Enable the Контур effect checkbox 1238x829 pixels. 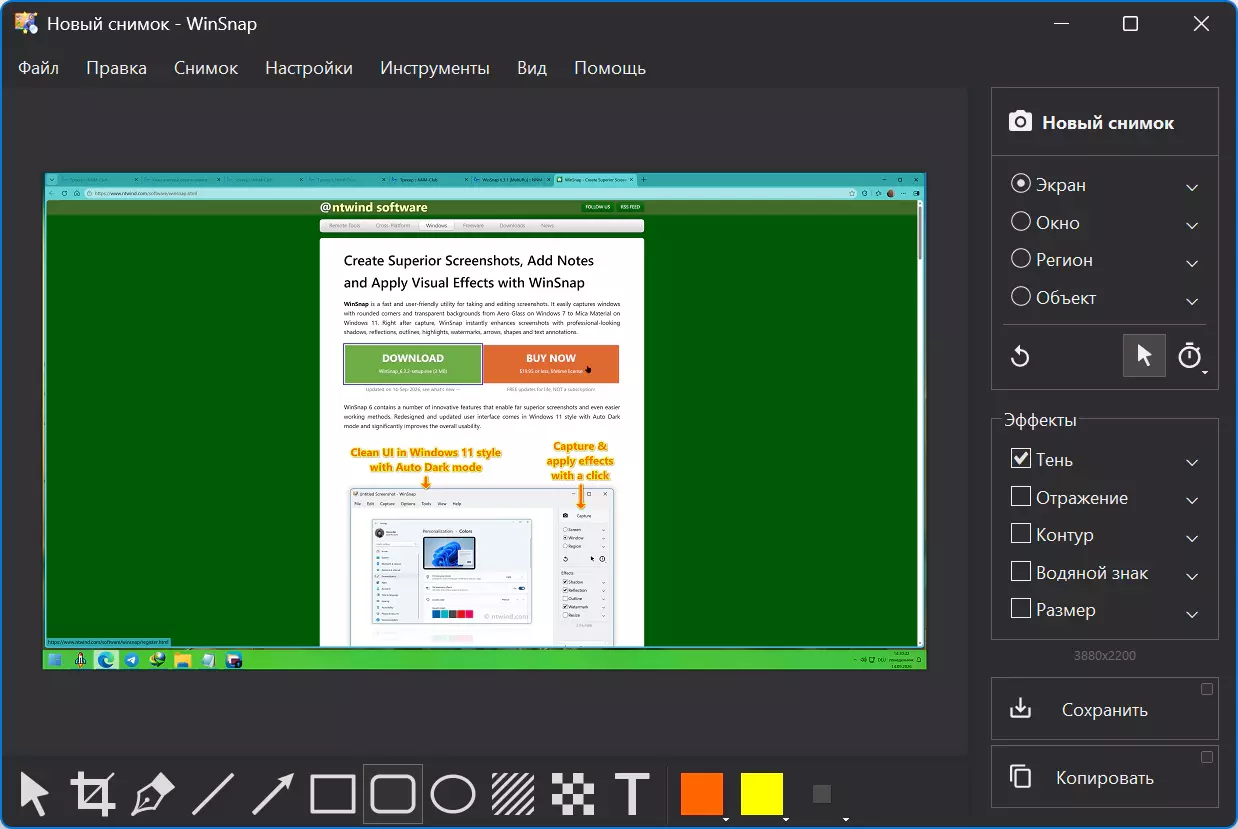(1021, 534)
